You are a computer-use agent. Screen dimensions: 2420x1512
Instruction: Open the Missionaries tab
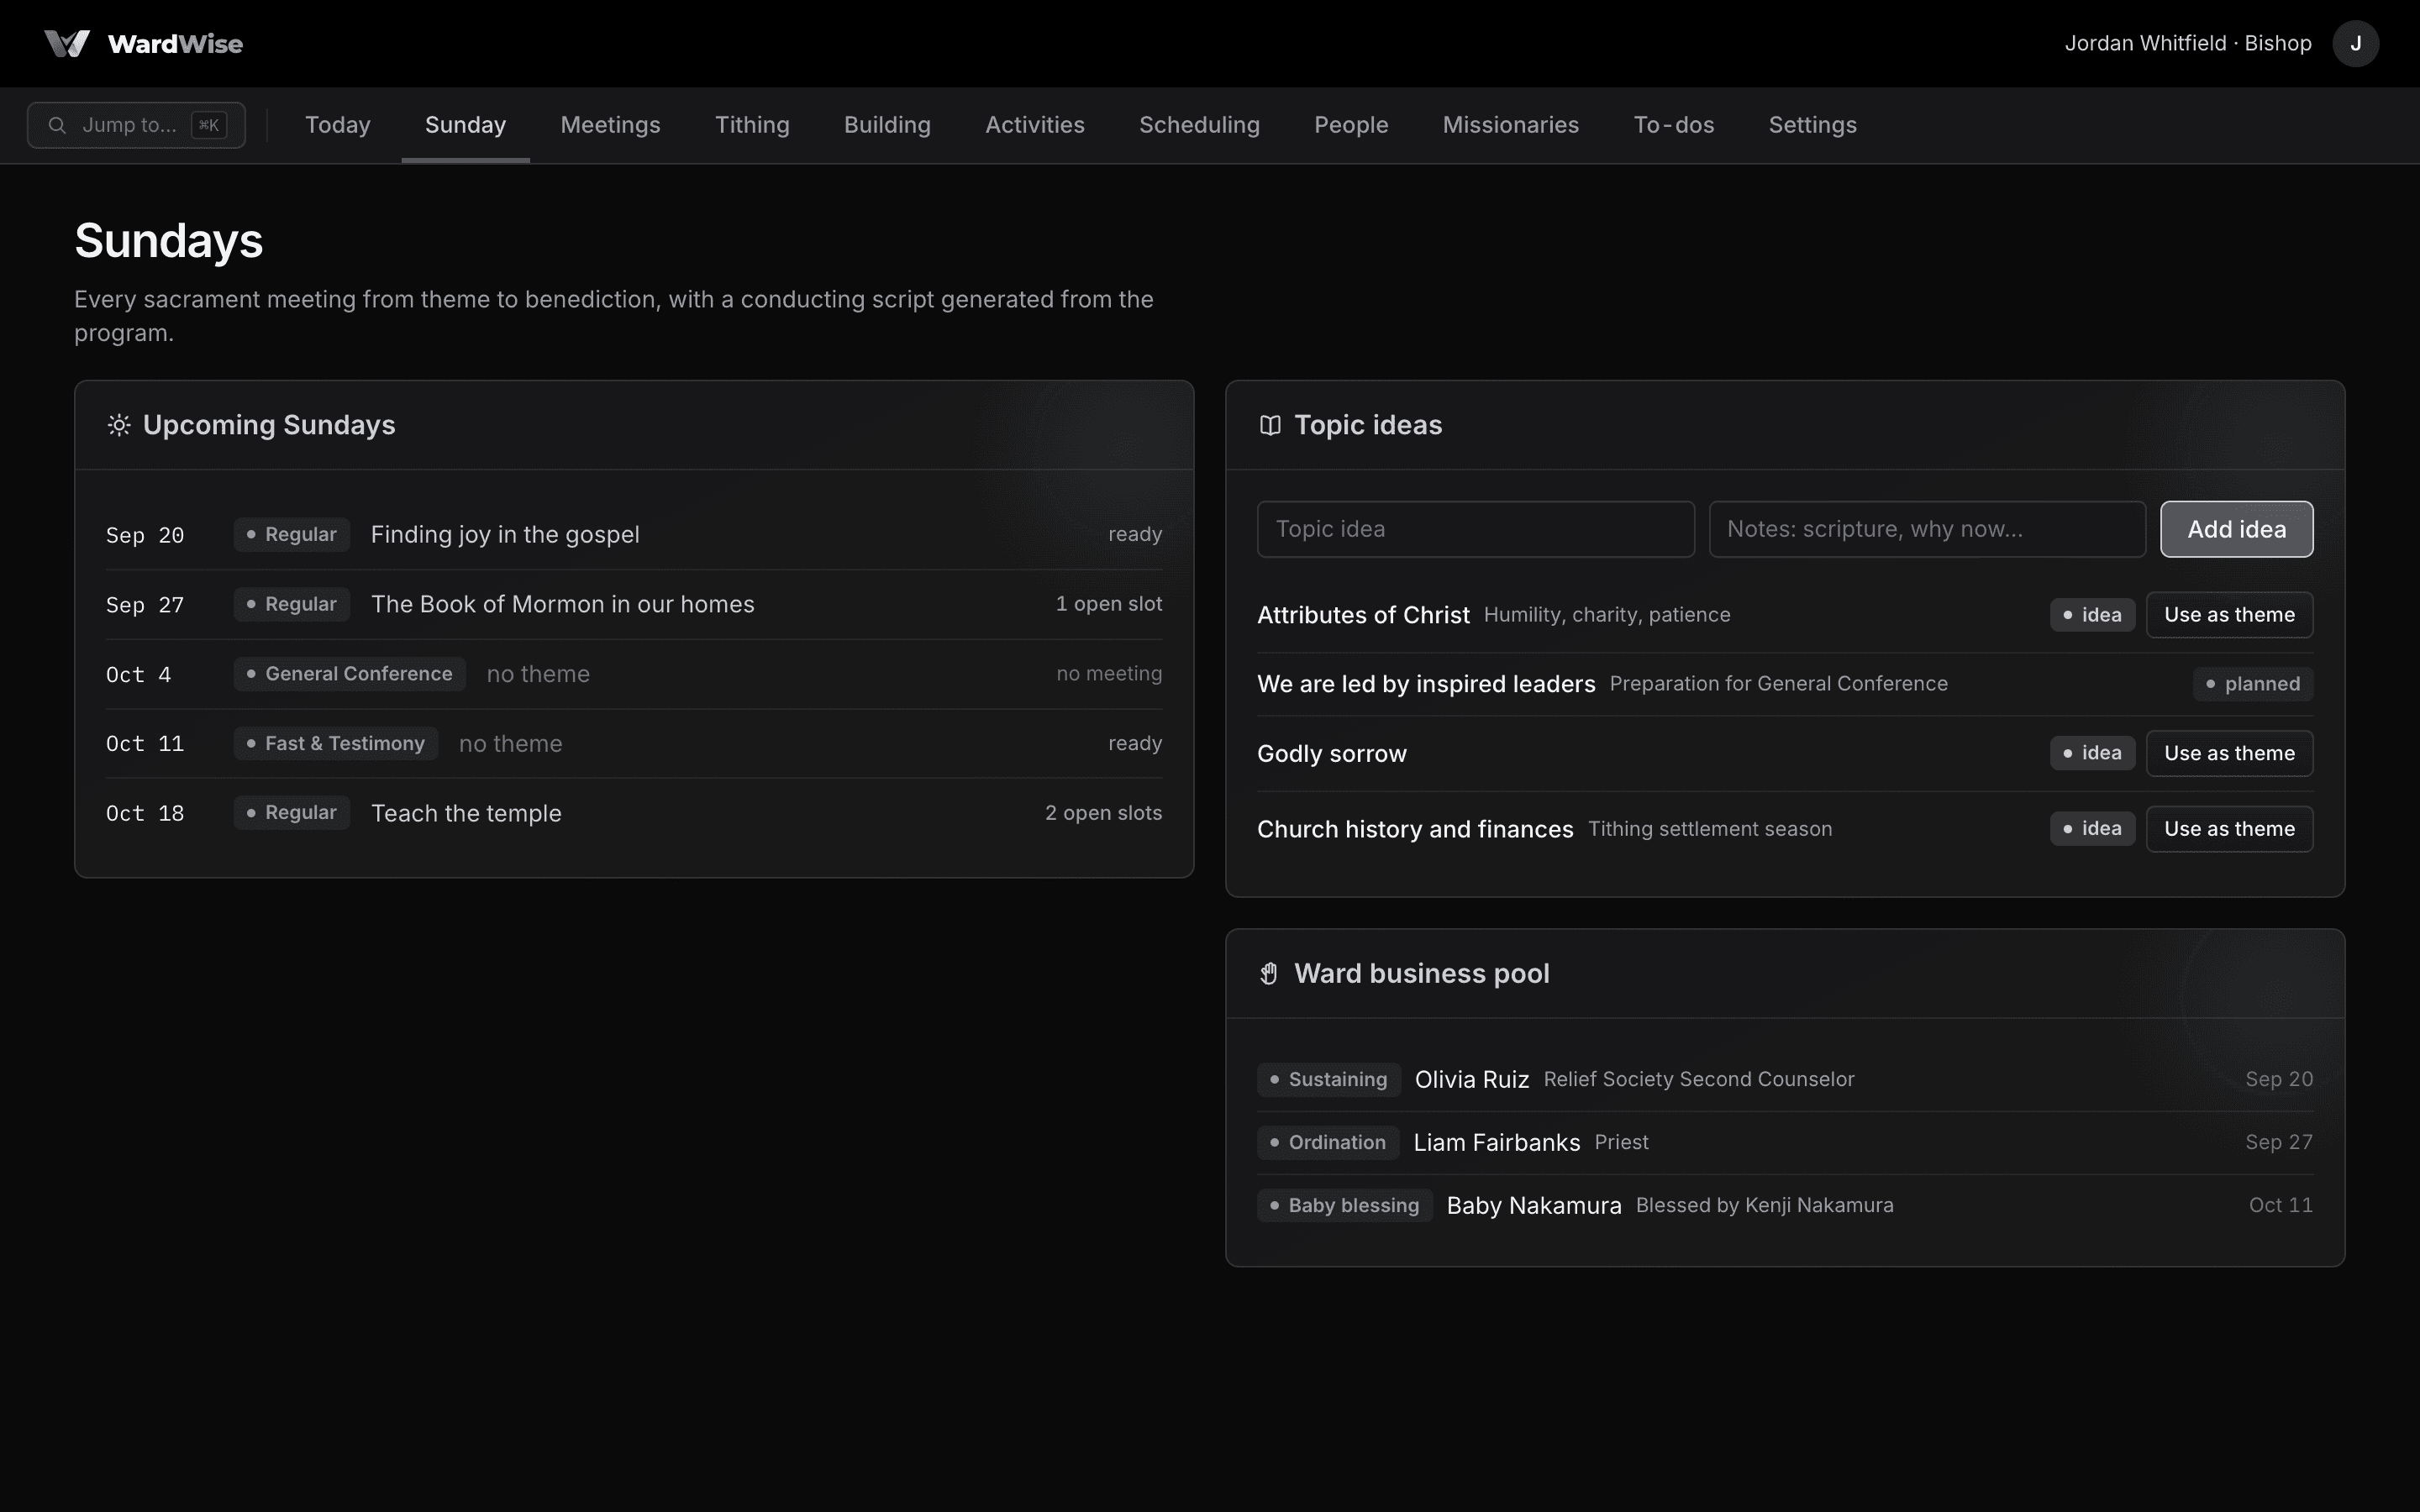[x=1510, y=125]
